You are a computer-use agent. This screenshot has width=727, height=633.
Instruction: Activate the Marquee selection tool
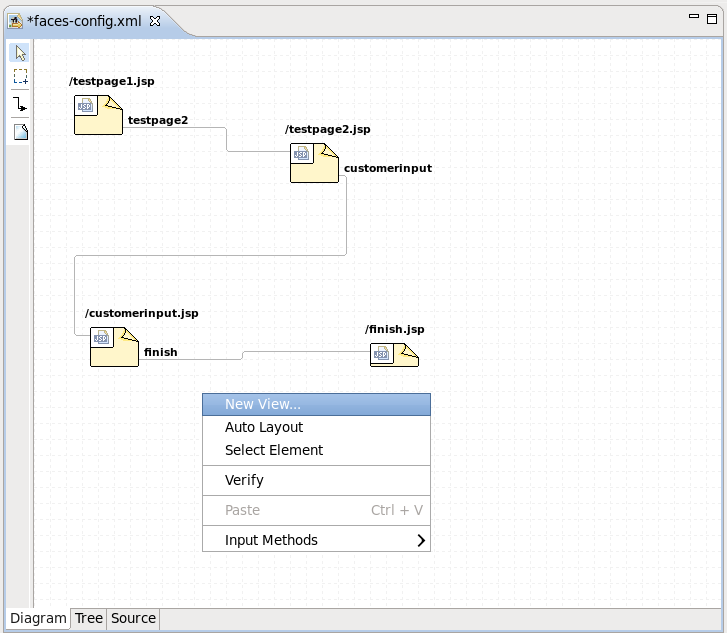pyautogui.click(x=20, y=77)
